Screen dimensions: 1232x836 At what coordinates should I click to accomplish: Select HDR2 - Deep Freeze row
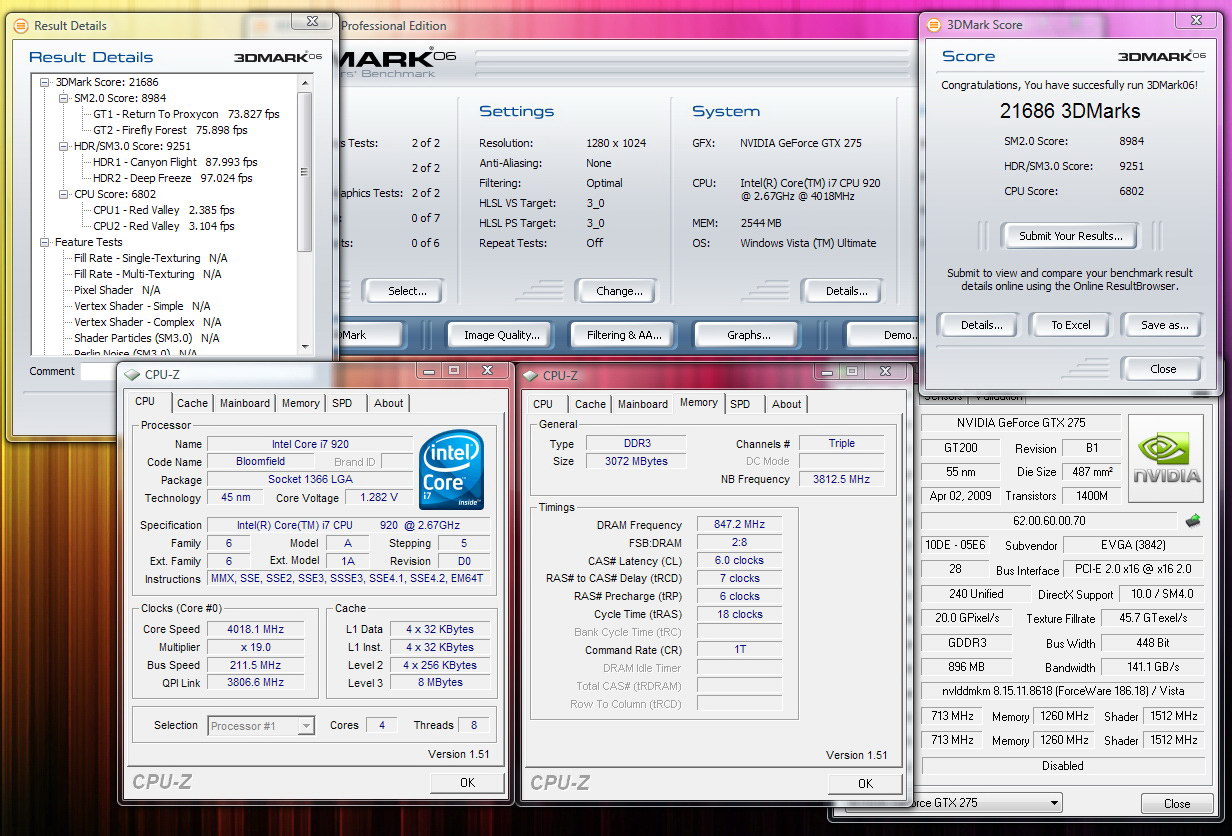pos(172,178)
